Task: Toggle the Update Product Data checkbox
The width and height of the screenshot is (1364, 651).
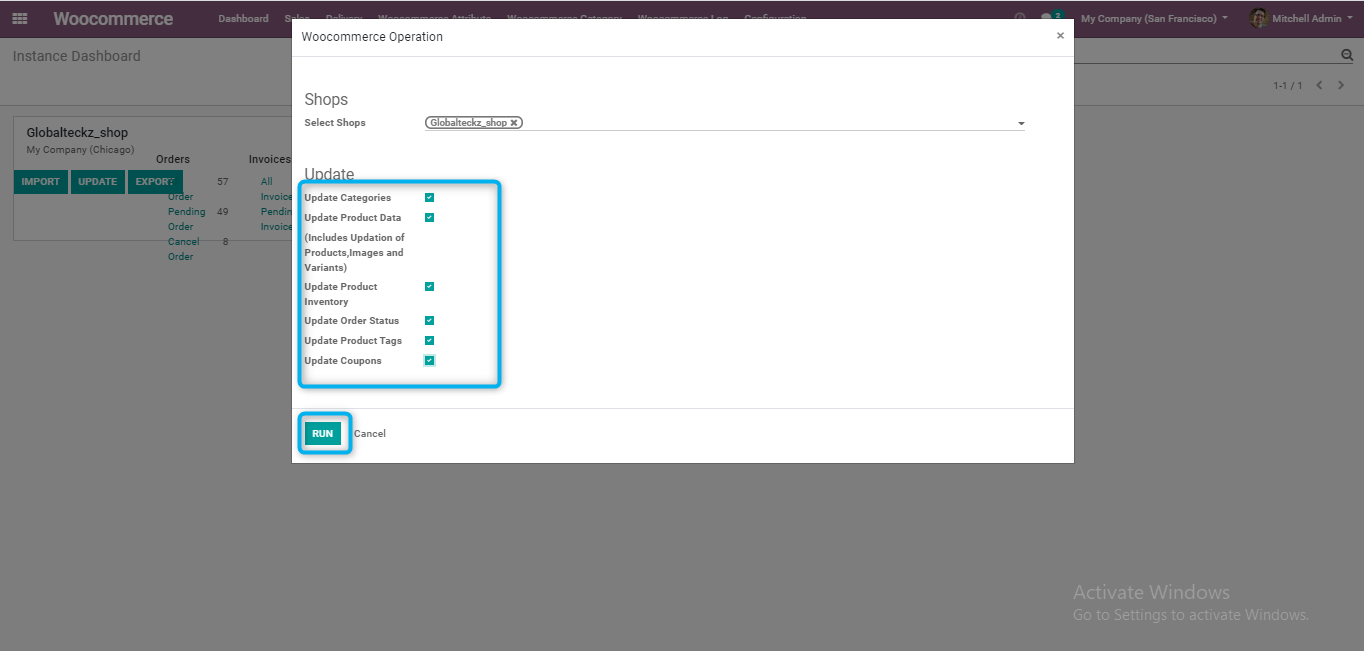Action: point(429,218)
